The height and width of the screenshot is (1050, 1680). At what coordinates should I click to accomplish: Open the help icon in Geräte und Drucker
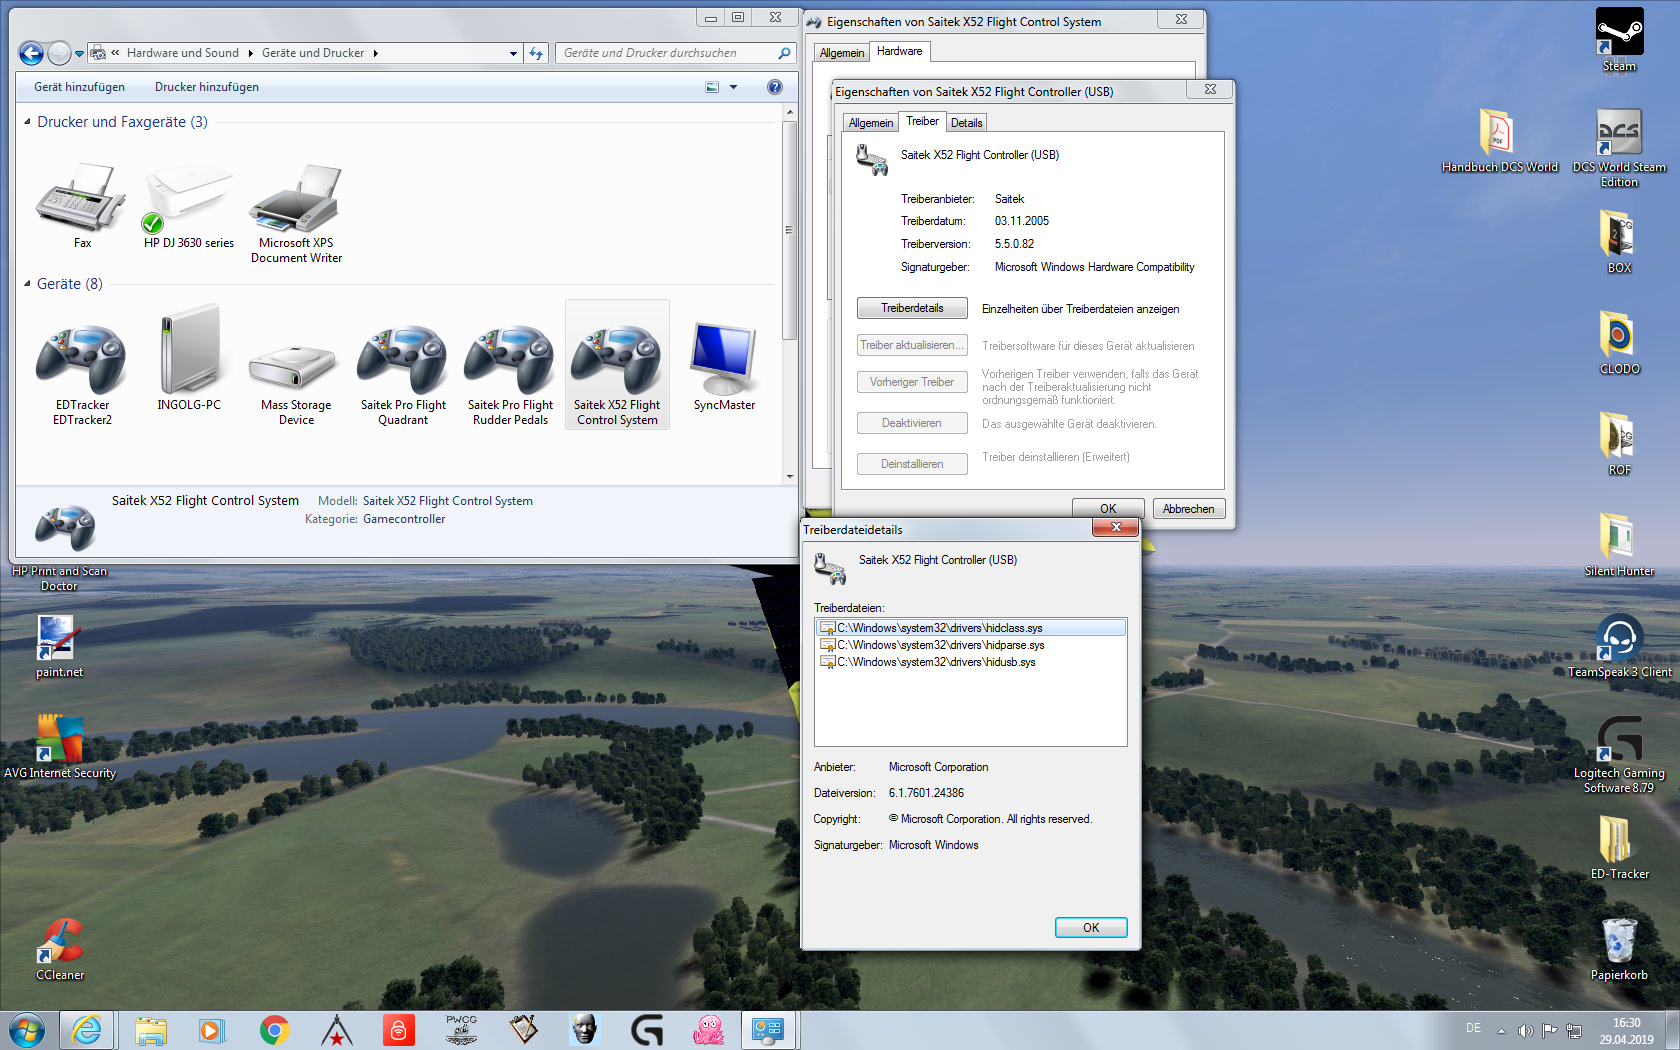click(774, 87)
